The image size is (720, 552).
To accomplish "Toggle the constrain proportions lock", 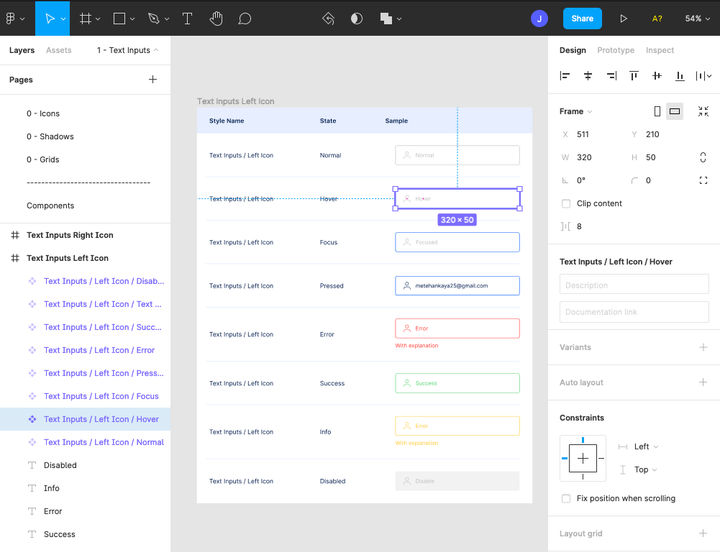I will (x=703, y=157).
